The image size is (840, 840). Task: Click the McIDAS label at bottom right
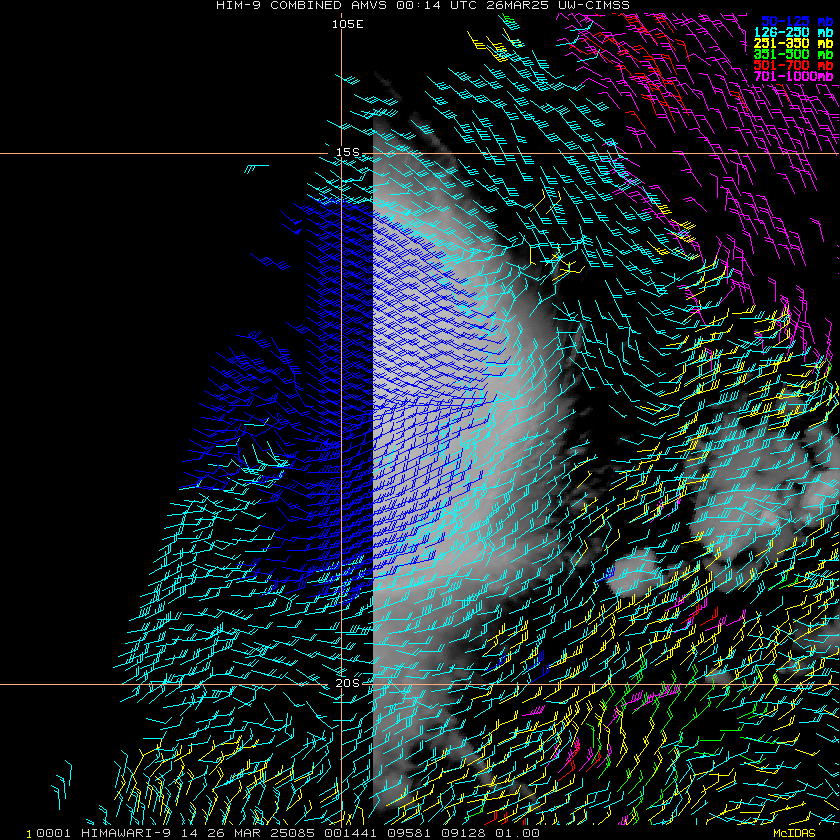pyautogui.click(x=794, y=833)
